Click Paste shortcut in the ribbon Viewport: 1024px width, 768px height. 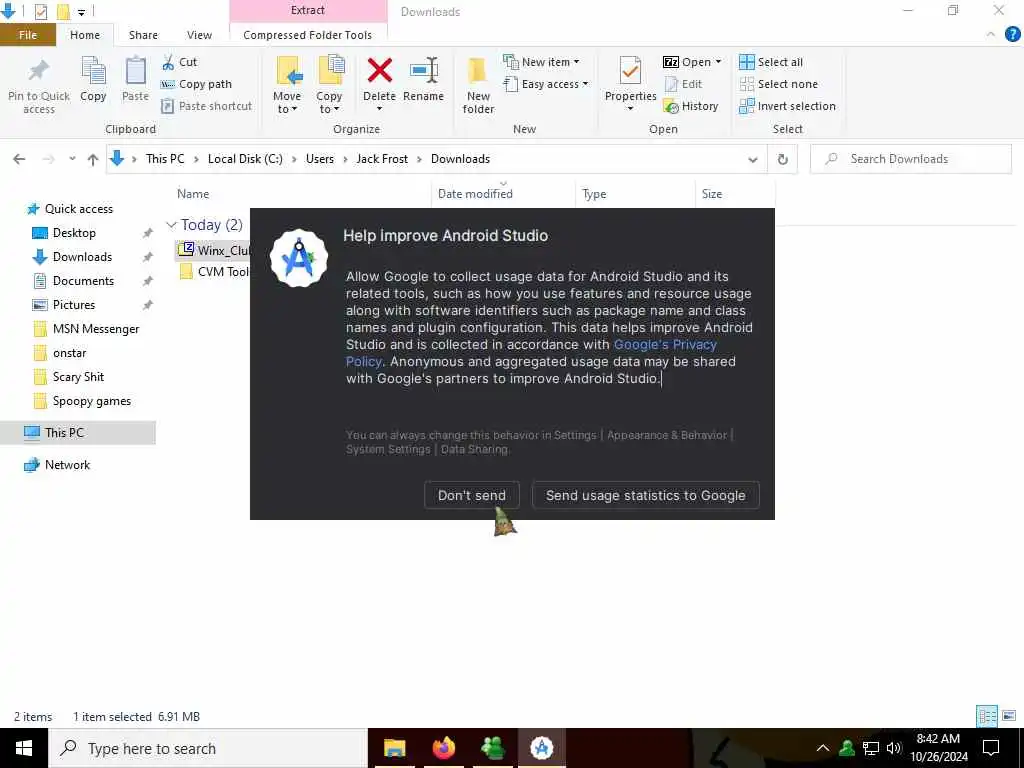pyautogui.click(x=206, y=106)
